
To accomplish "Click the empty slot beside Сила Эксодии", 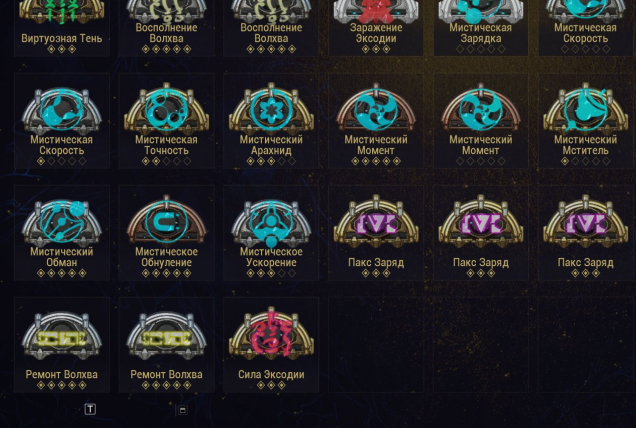I will pos(376,345).
